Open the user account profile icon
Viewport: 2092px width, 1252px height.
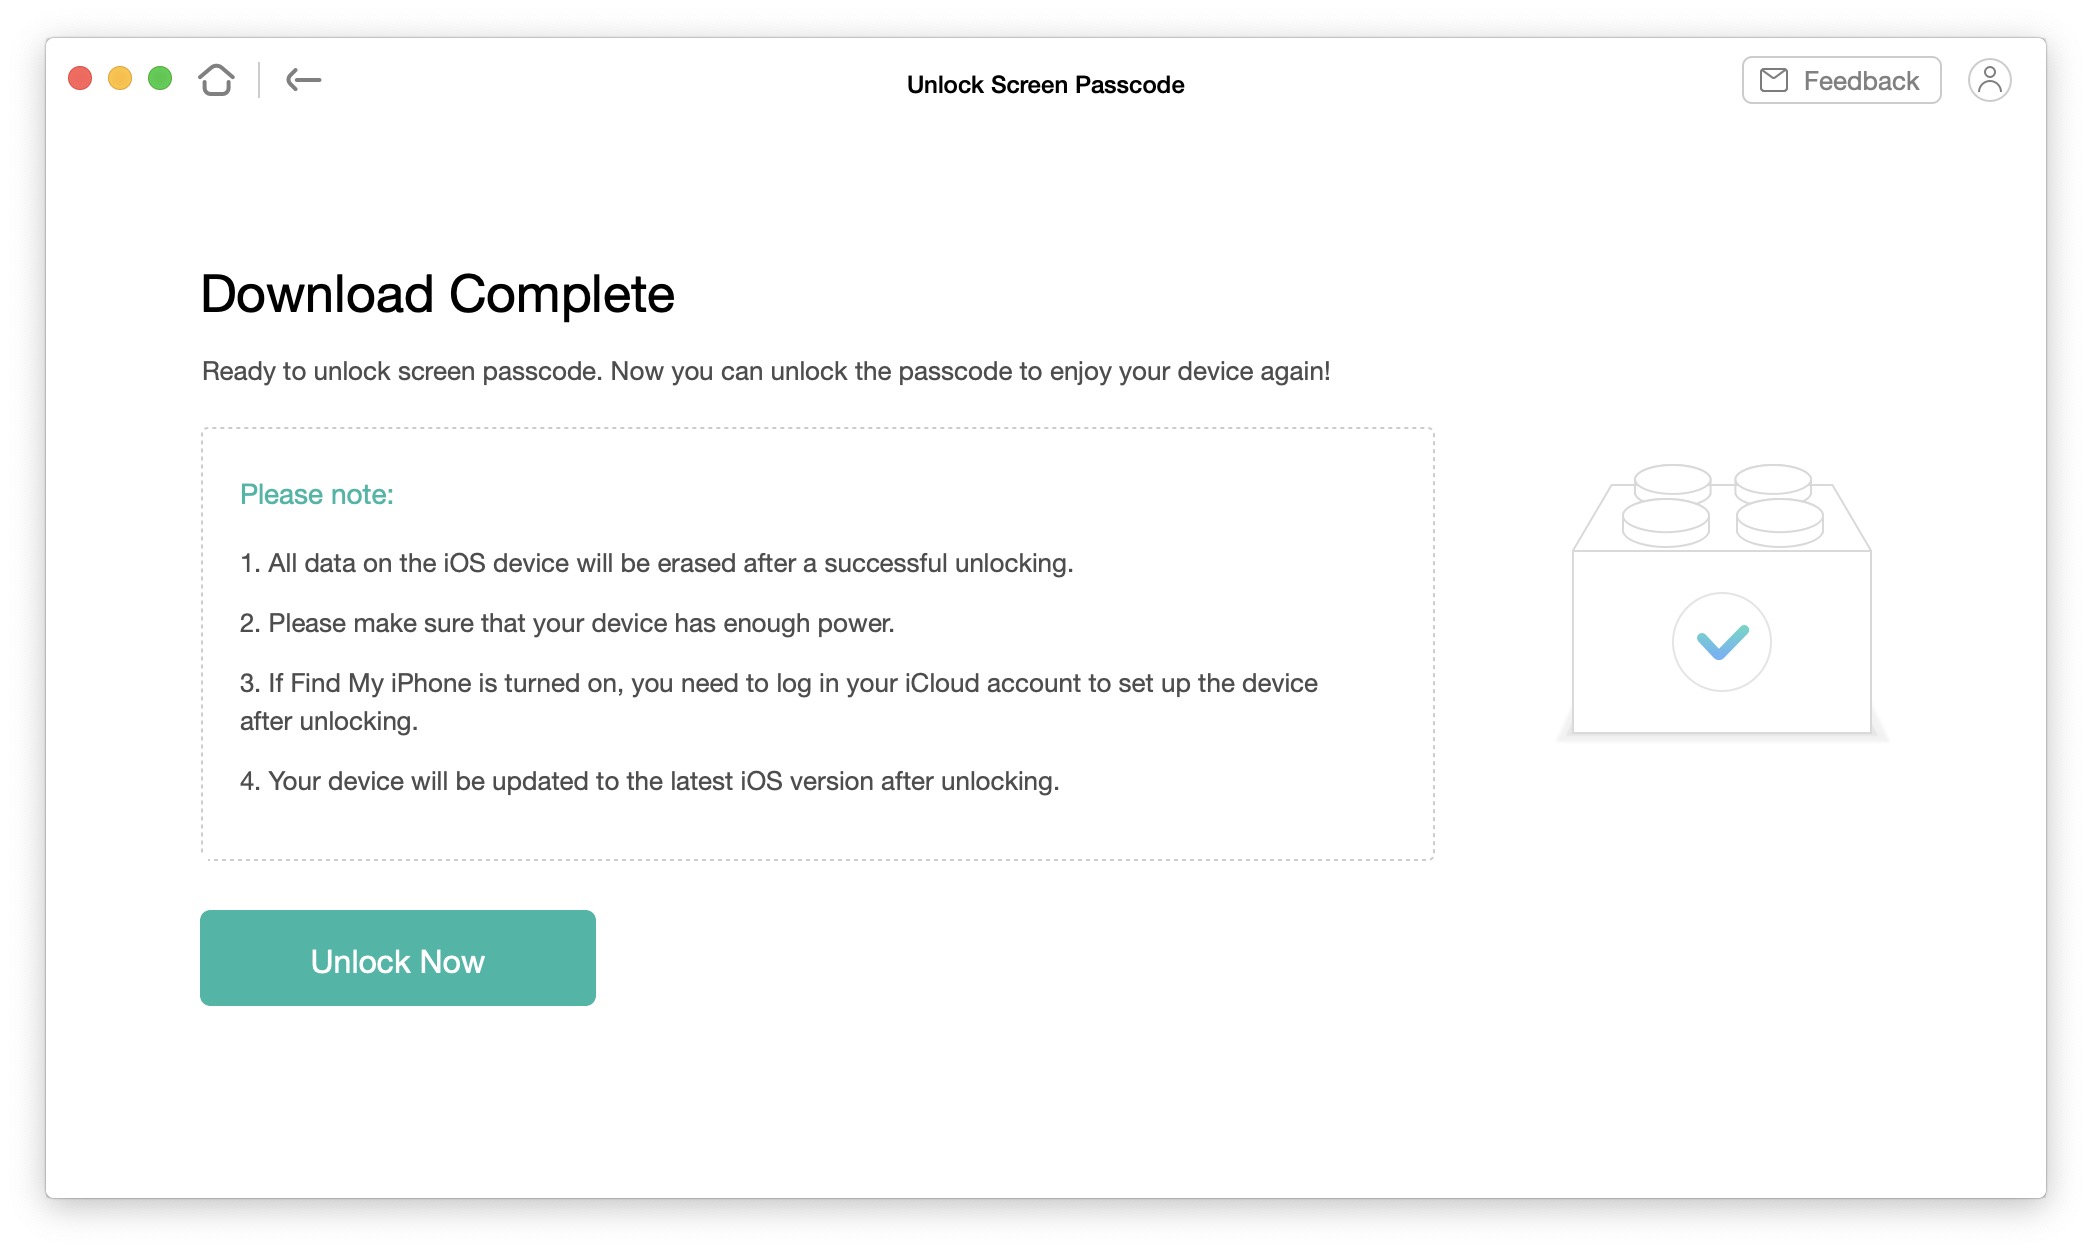(x=1989, y=80)
